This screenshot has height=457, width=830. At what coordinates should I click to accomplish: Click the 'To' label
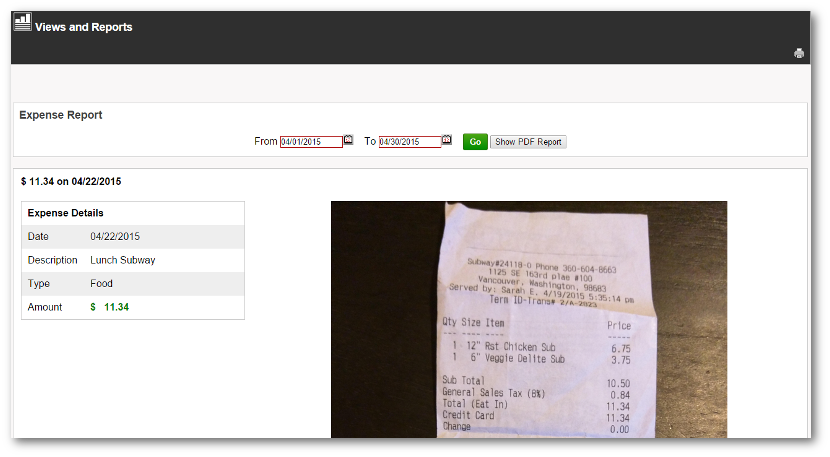(370, 141)
